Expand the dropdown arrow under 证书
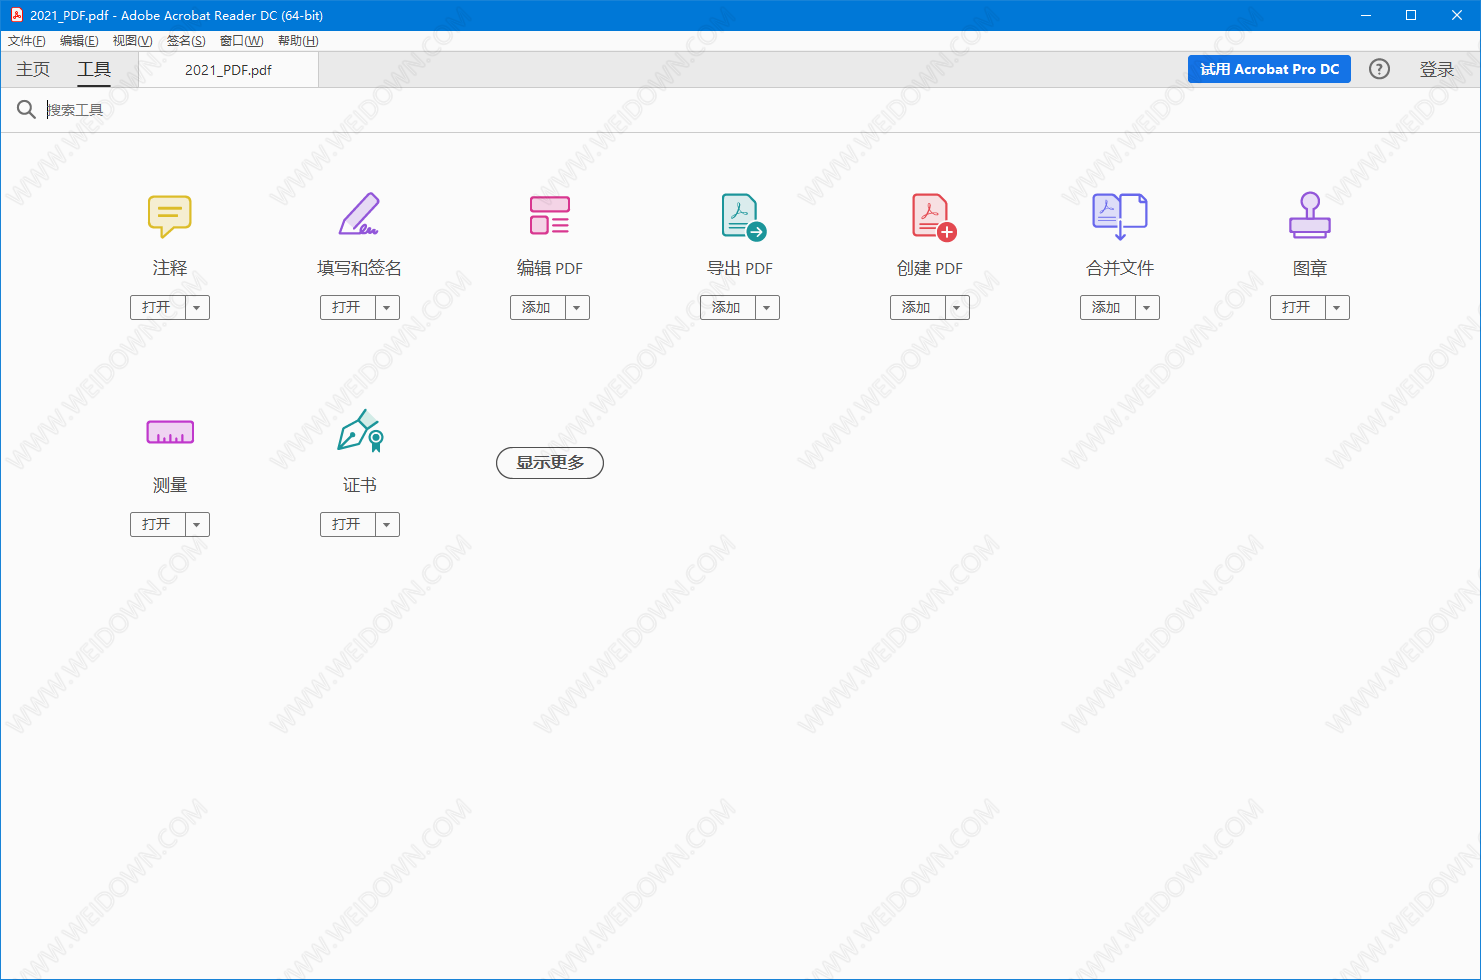Viewport: 1481px width, 980px height. 387,525
